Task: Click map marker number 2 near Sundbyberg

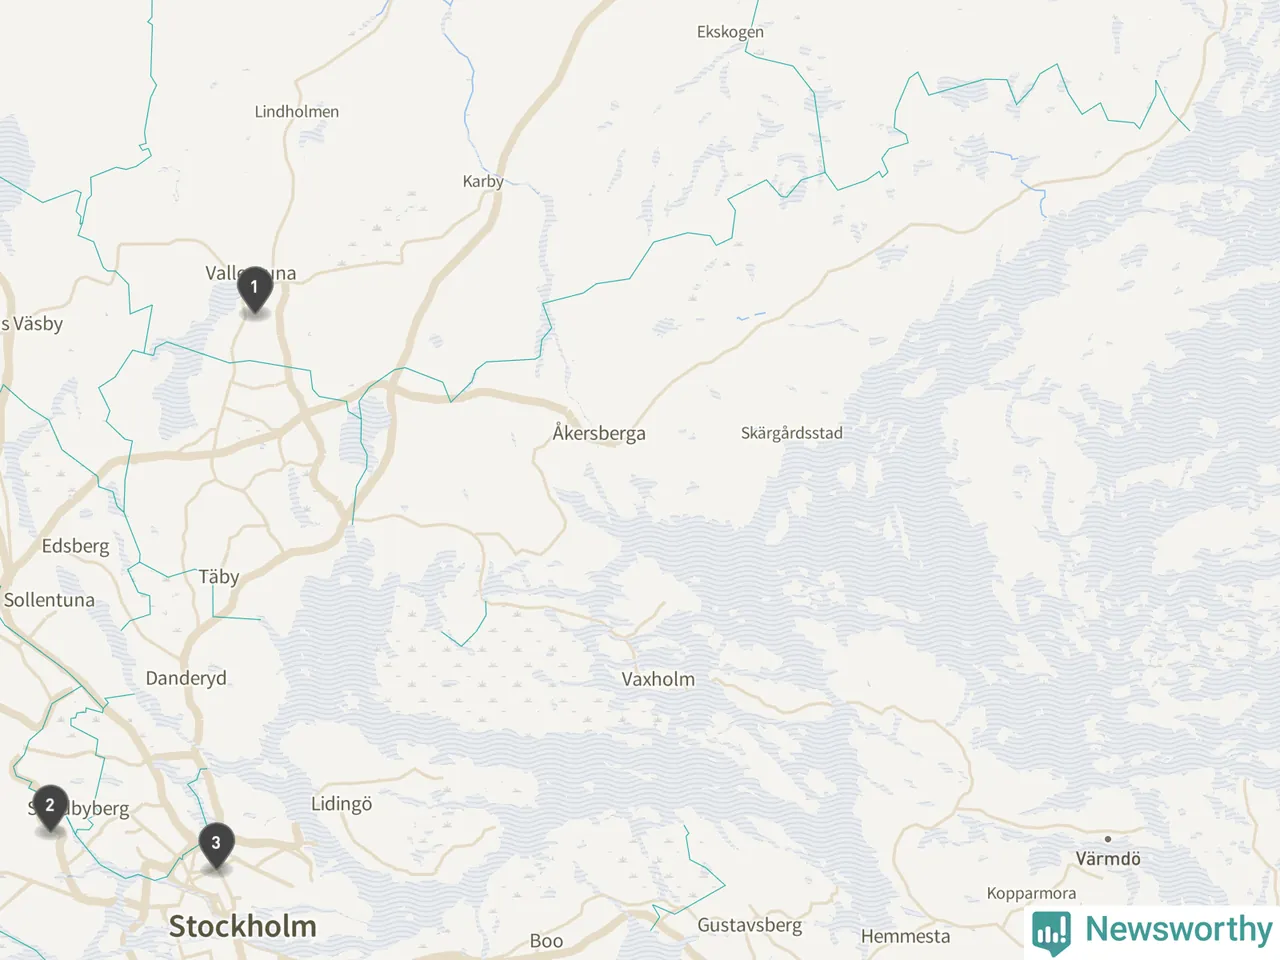Action: [50, 808]
